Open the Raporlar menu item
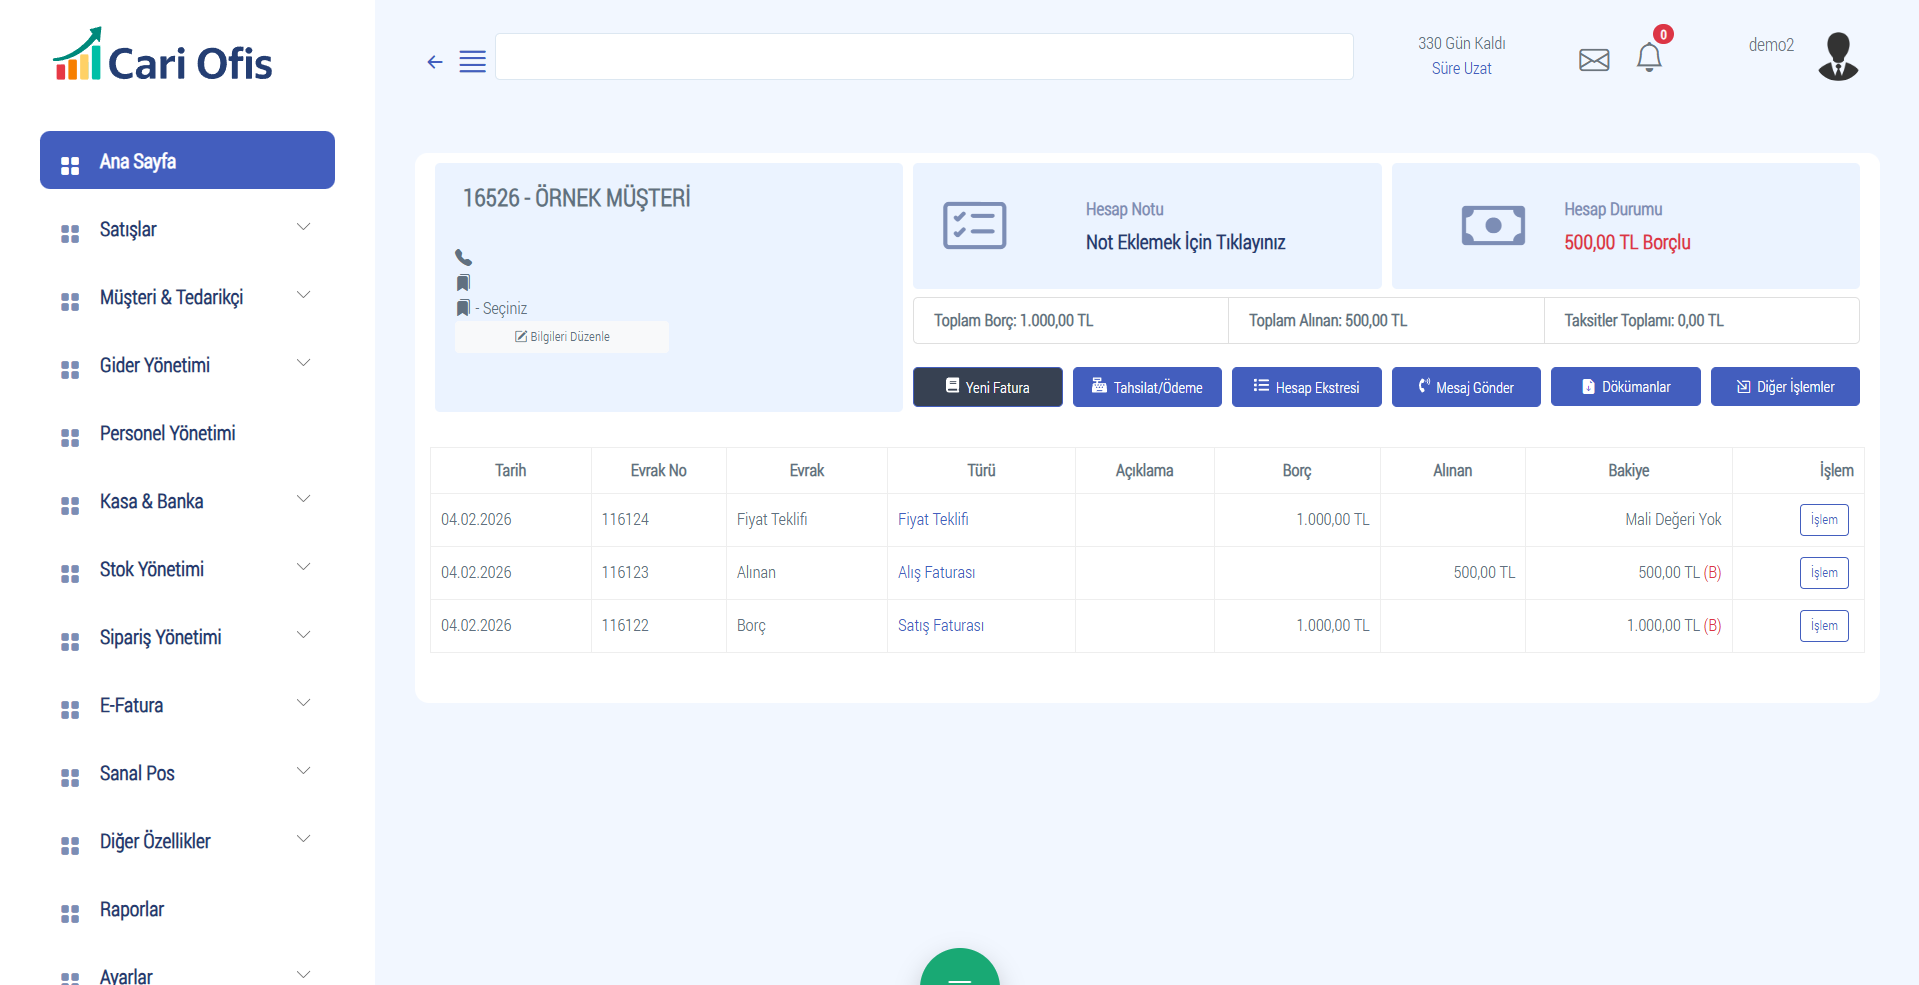Viewport: 1919px width, 985px height. pyautogui.click(x=131, y=910)
